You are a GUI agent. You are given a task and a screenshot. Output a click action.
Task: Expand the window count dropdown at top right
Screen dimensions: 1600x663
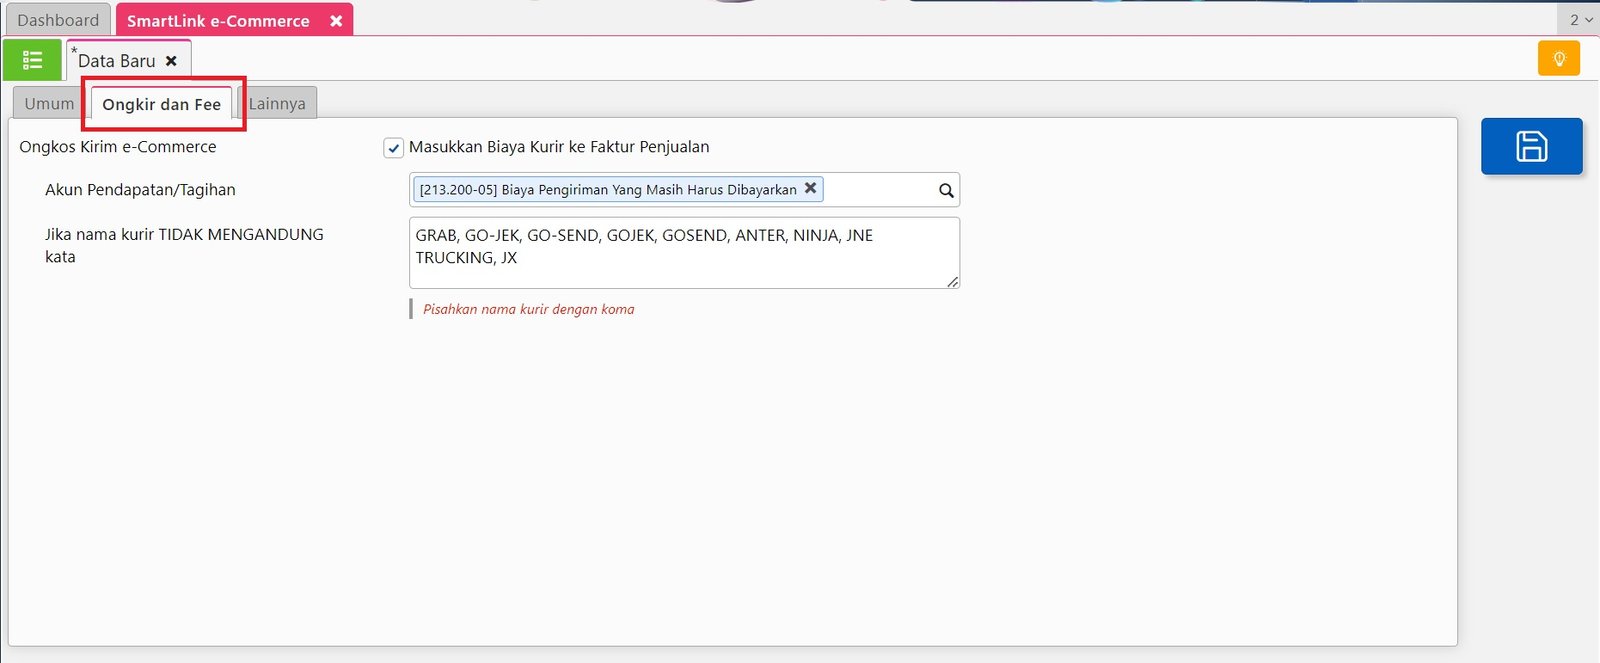click(1580, 20)
